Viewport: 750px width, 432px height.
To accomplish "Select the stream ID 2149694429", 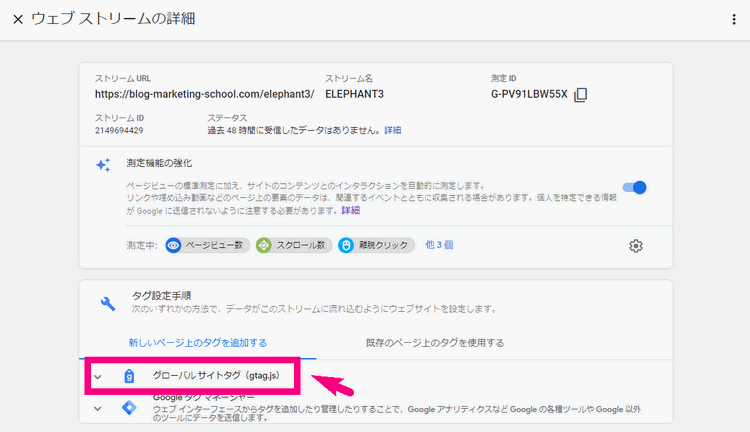I will pyautogui.click(x=119, y=131).
